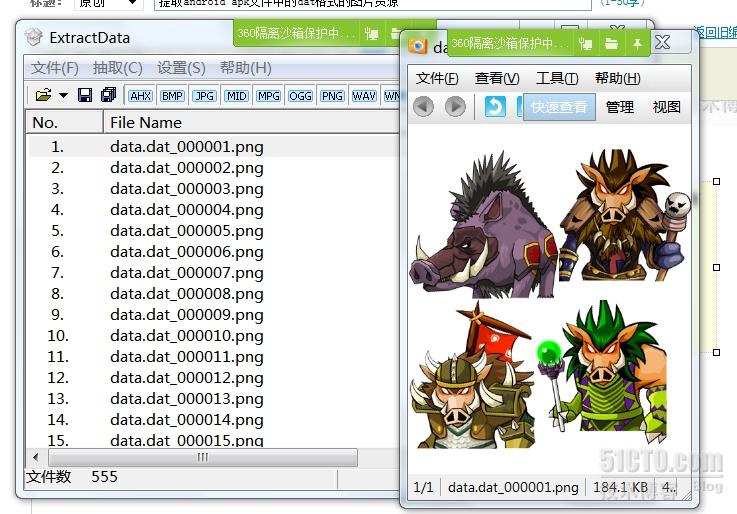This screenshot has height=514, width=737.
Task: Select data.dat_000009.png in the file list
Action: click(187, 314)
